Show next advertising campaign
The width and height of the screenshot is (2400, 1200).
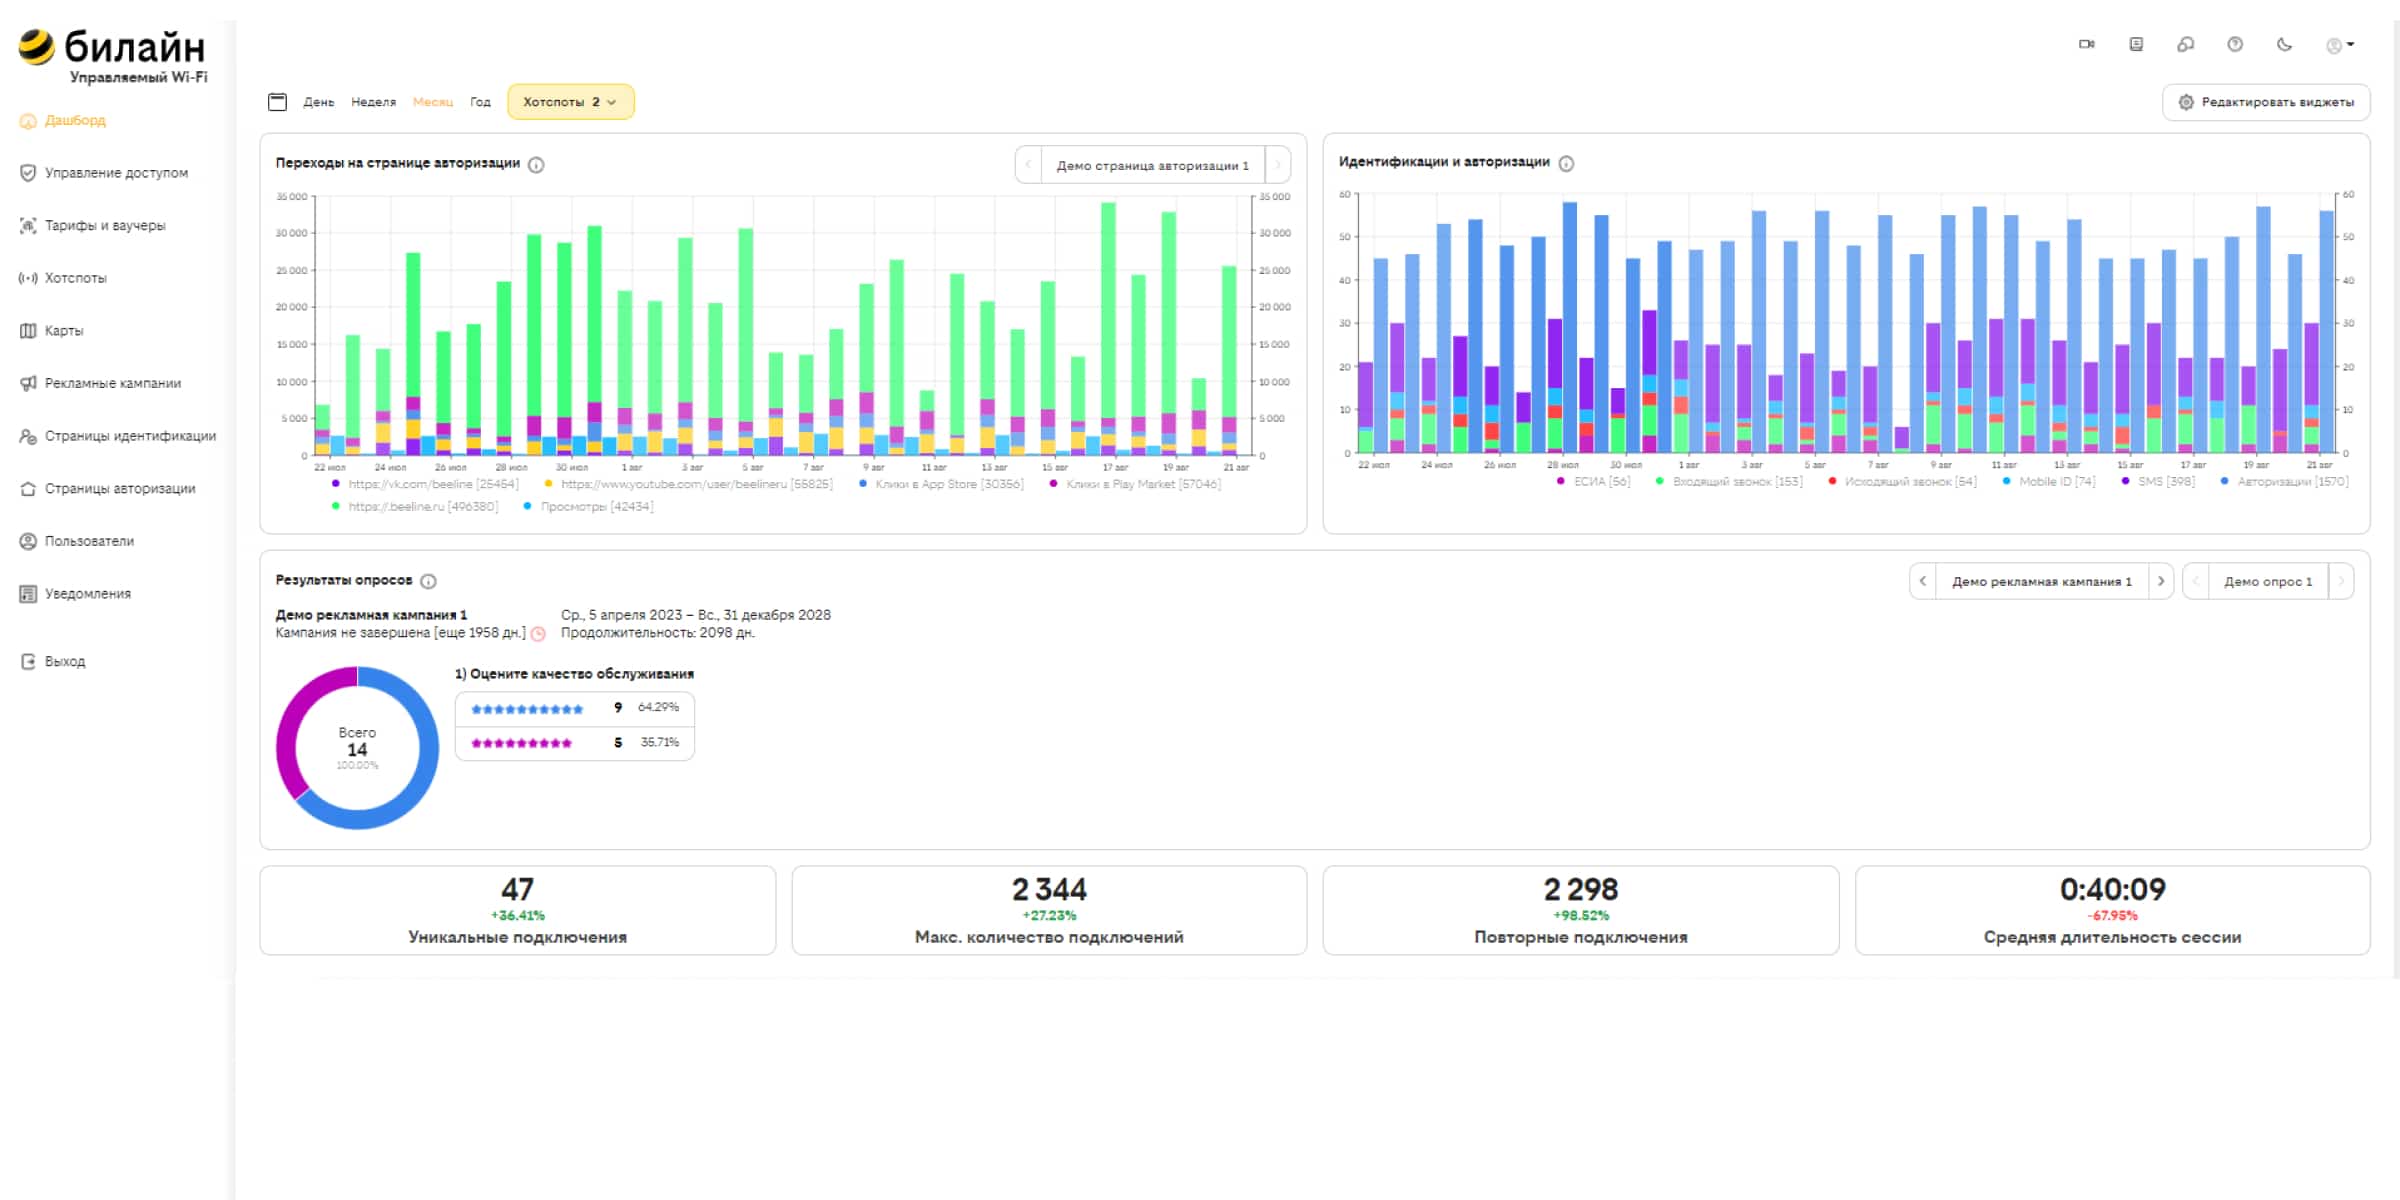(x=2161, y=581)
